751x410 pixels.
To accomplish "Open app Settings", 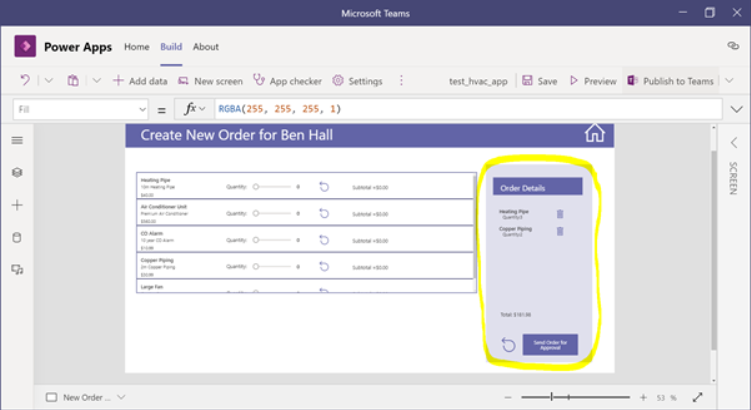I will (x=357, y=81).
